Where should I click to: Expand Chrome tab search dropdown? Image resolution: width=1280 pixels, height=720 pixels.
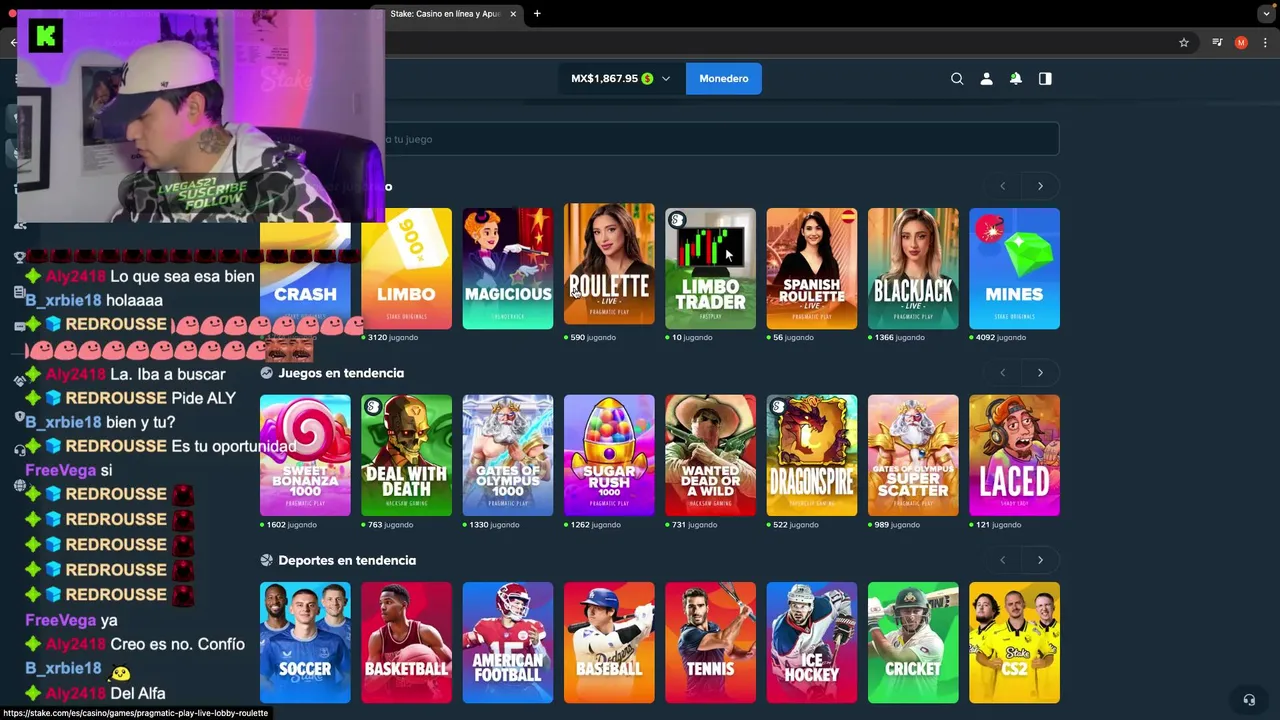(1266, 14)
